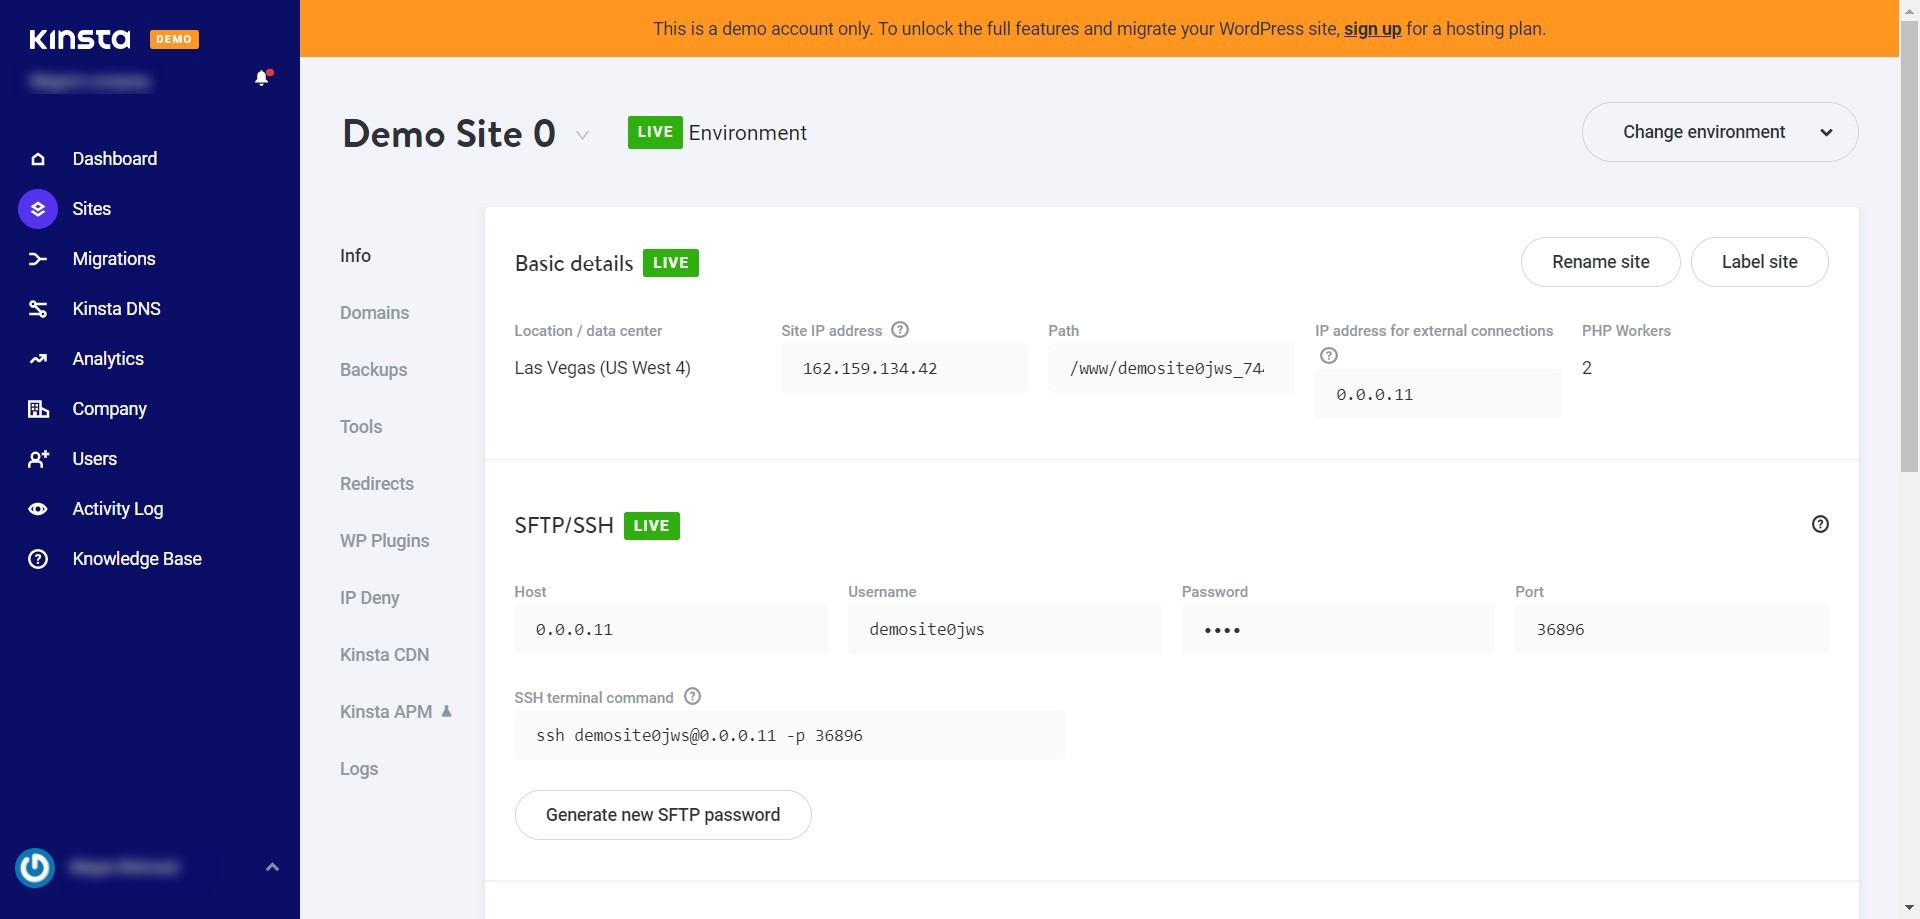Click the SFTP Host field
Viewport: 1920px width, 919px height.
click(671, 629)
